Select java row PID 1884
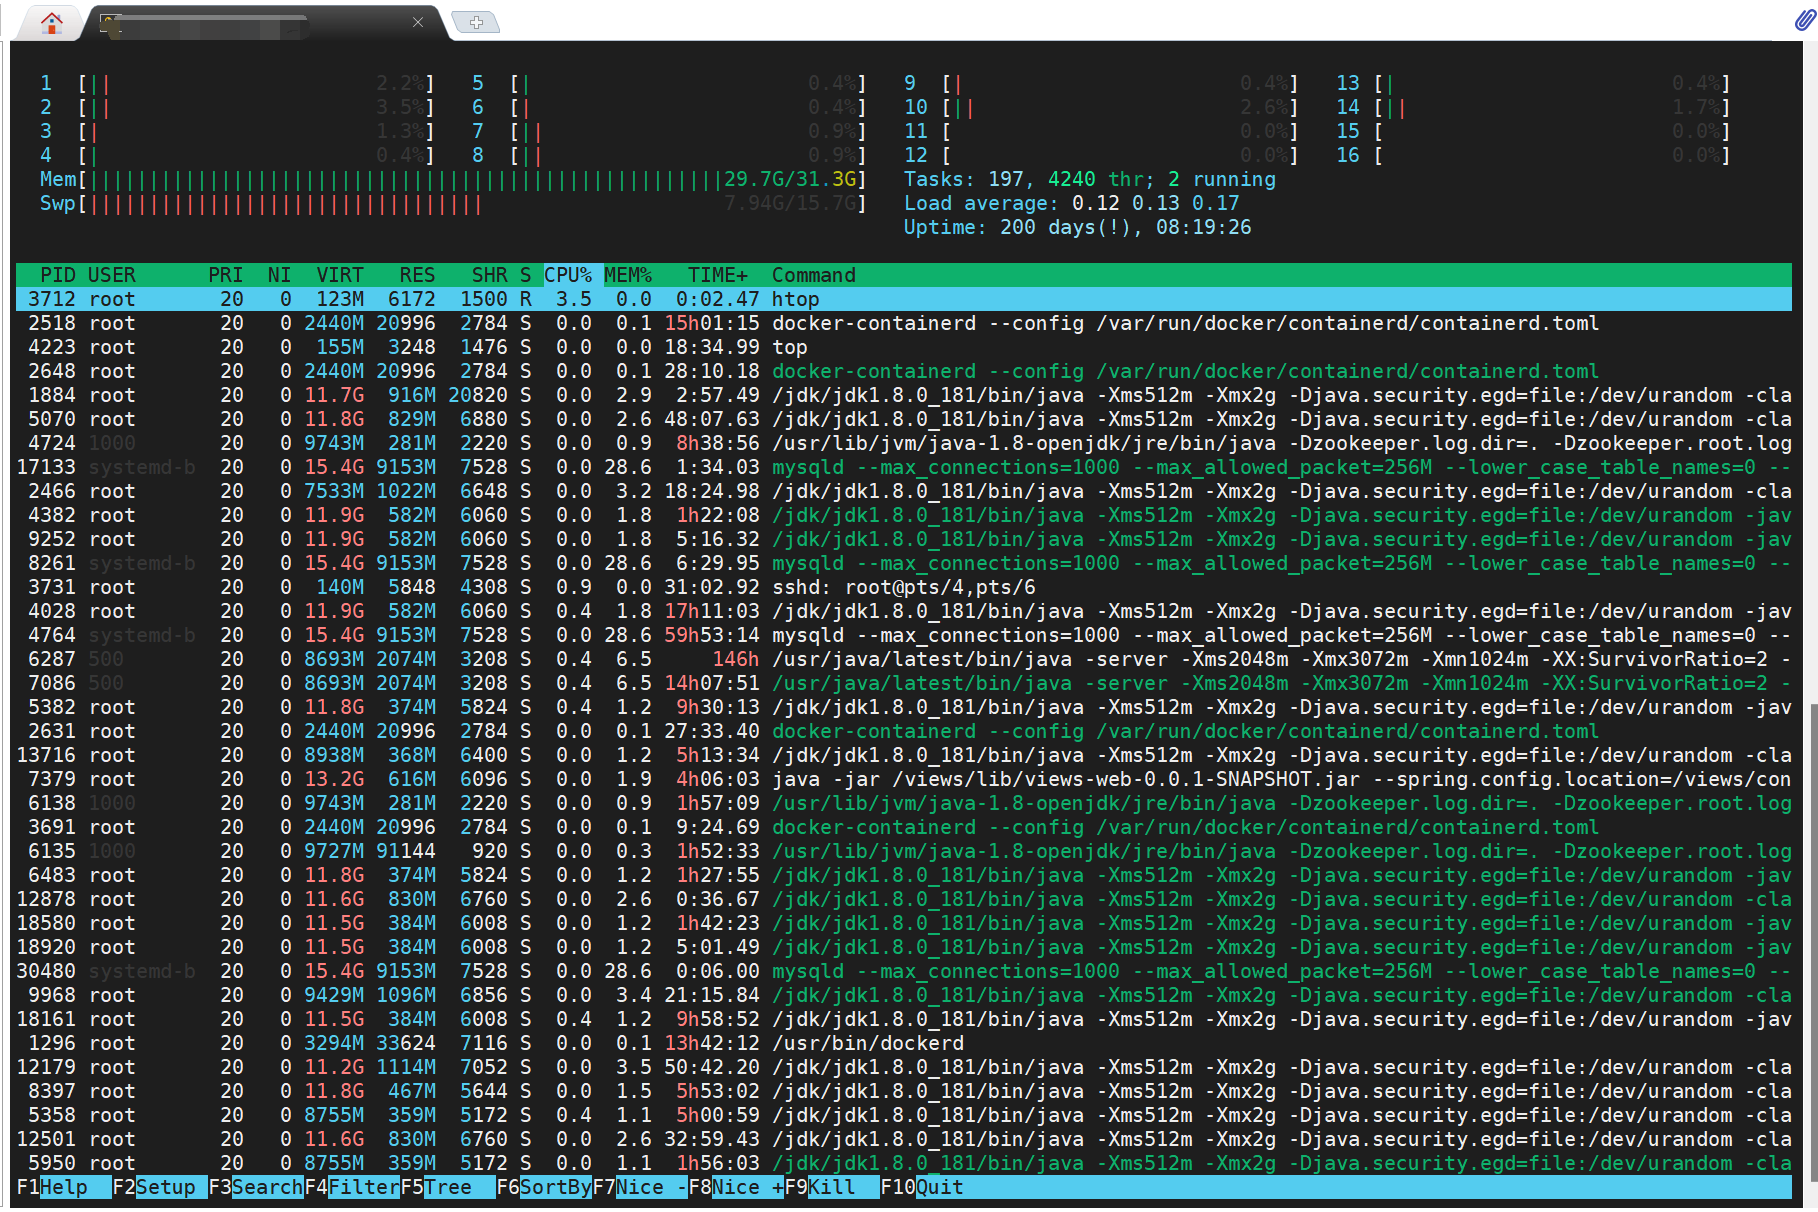 (904, 395)
